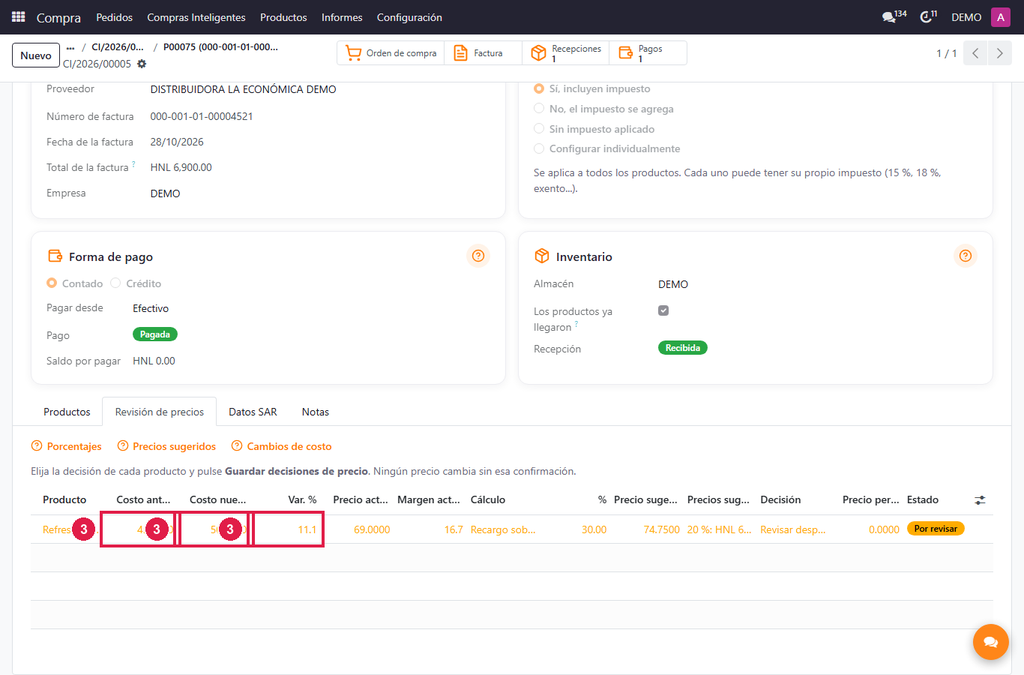
Task: Open the Recepciones smart button
Action: (x=566, y=53)
